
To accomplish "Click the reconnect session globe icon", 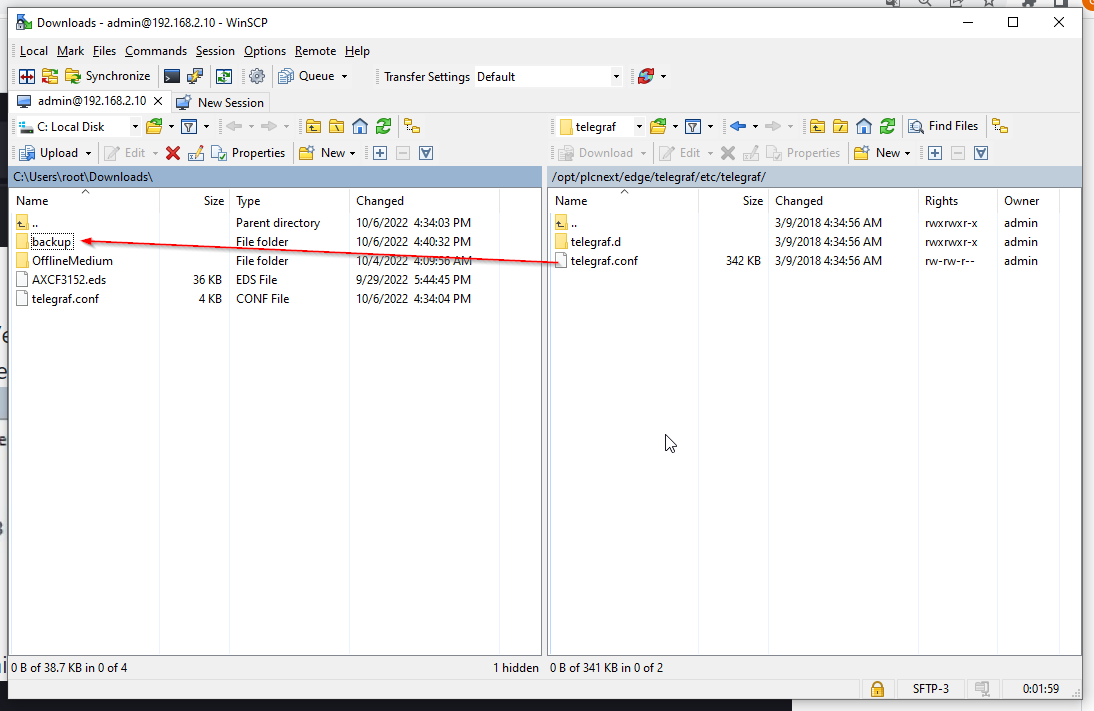I will coord(645,76).
